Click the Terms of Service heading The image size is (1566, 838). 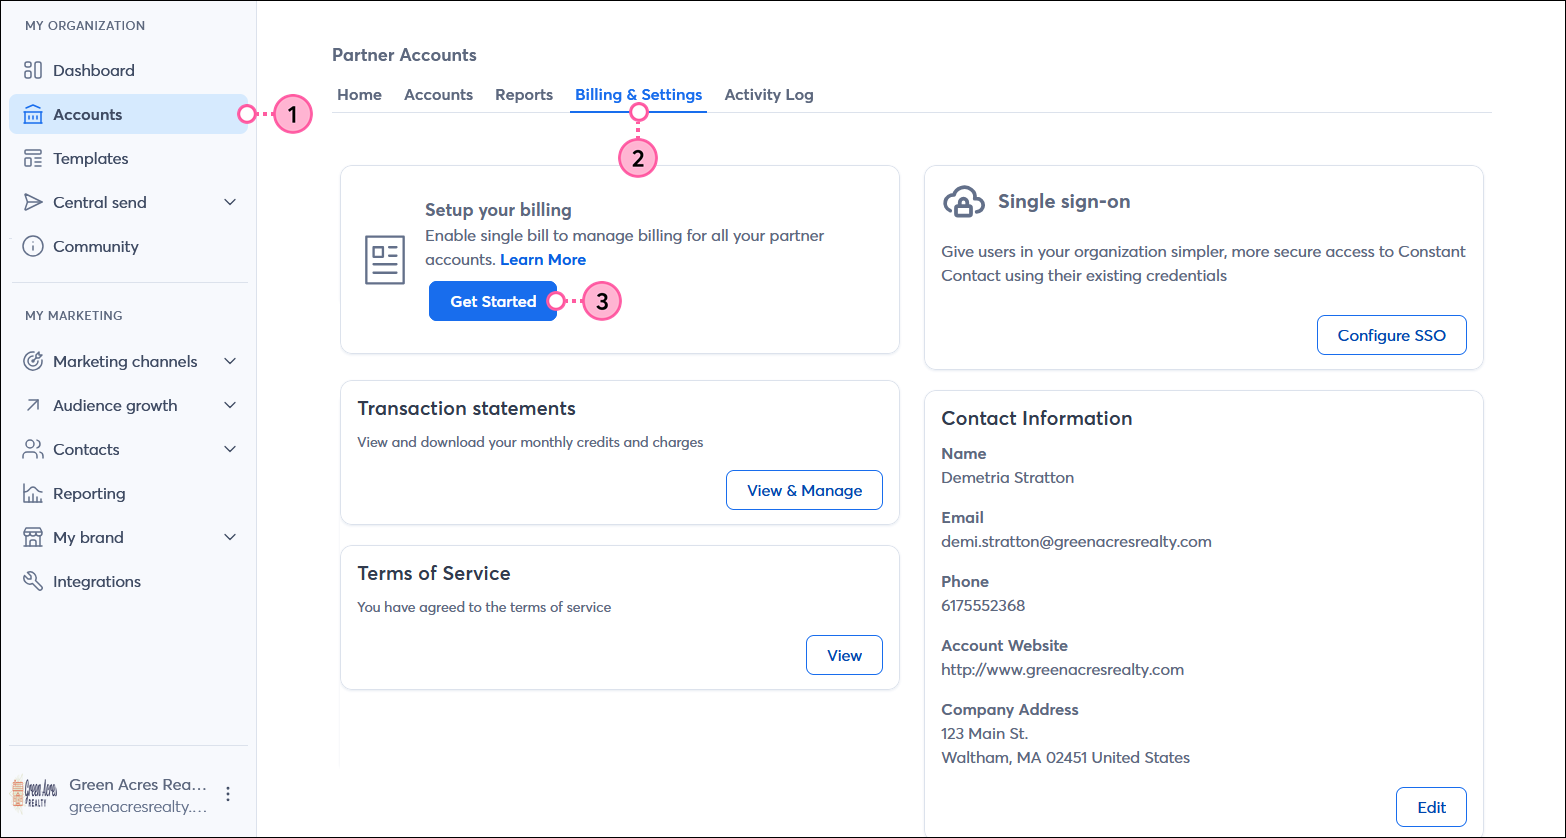[x=434, y=573]
